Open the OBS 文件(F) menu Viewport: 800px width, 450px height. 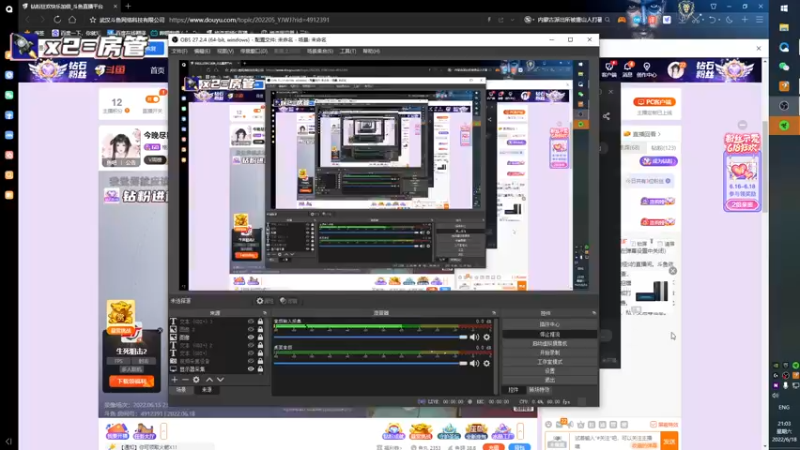coord(179,52)
